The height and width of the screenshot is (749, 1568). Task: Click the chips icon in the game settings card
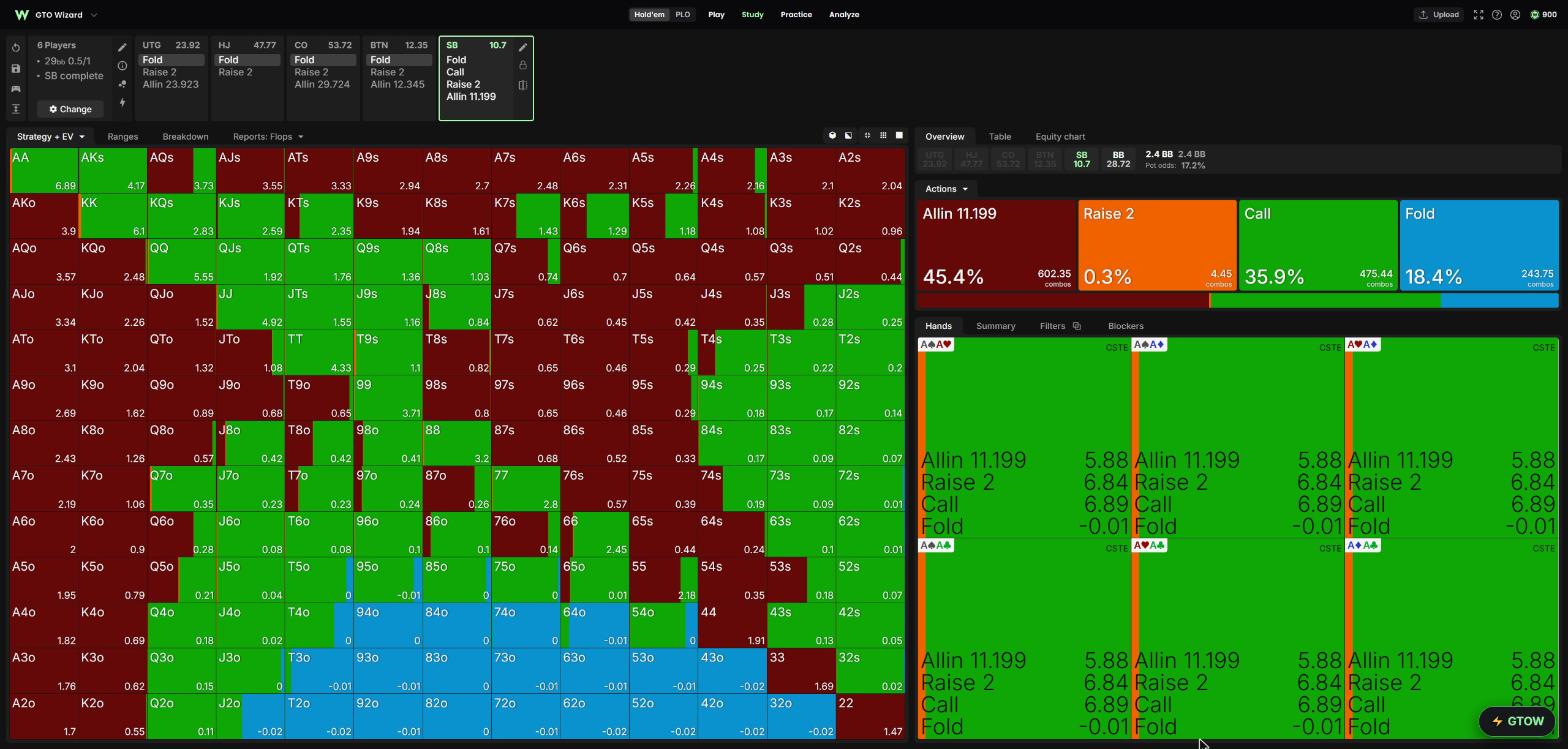click(122, 84)
